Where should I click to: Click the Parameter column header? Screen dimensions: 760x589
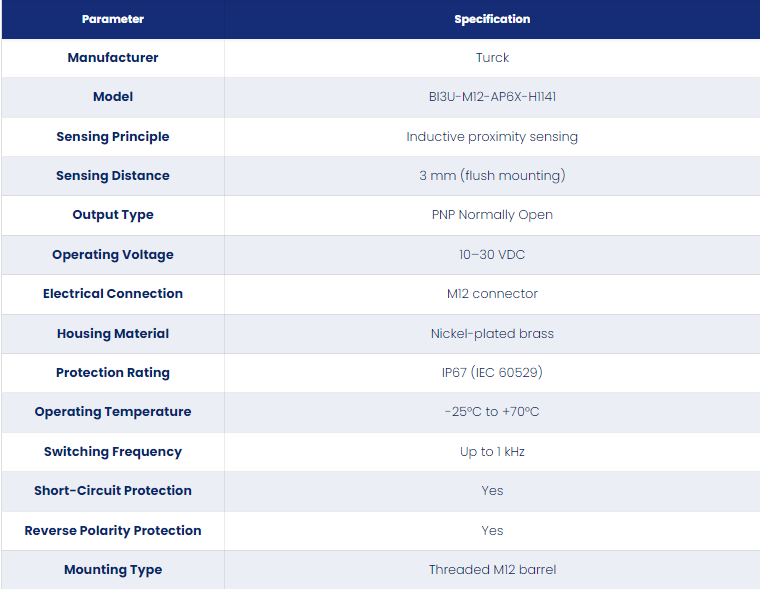tap(112, 19)
